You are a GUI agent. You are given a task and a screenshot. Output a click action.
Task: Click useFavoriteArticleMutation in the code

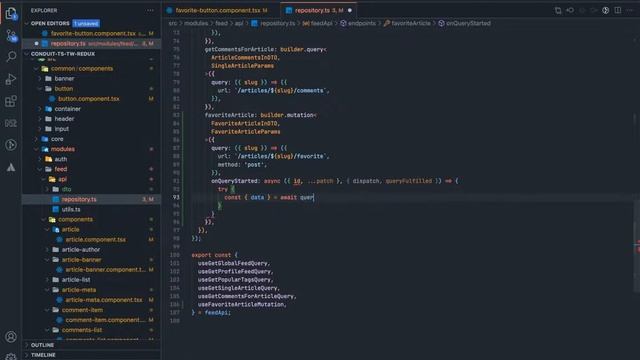point(241,304)
